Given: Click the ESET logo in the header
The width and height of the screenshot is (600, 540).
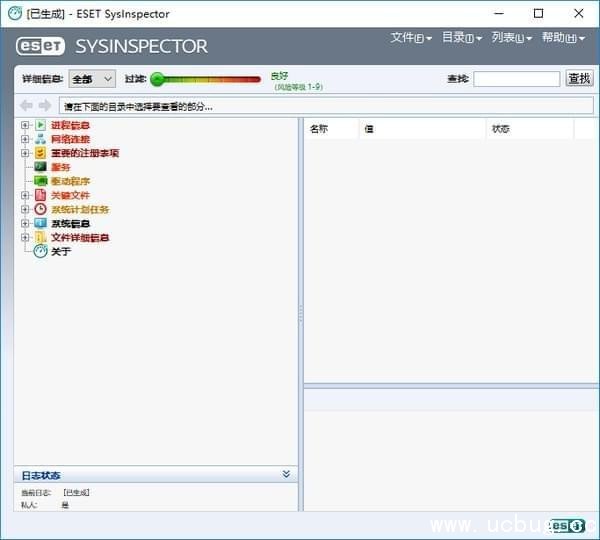Looking at the screenshot, I should click(40, 46).
